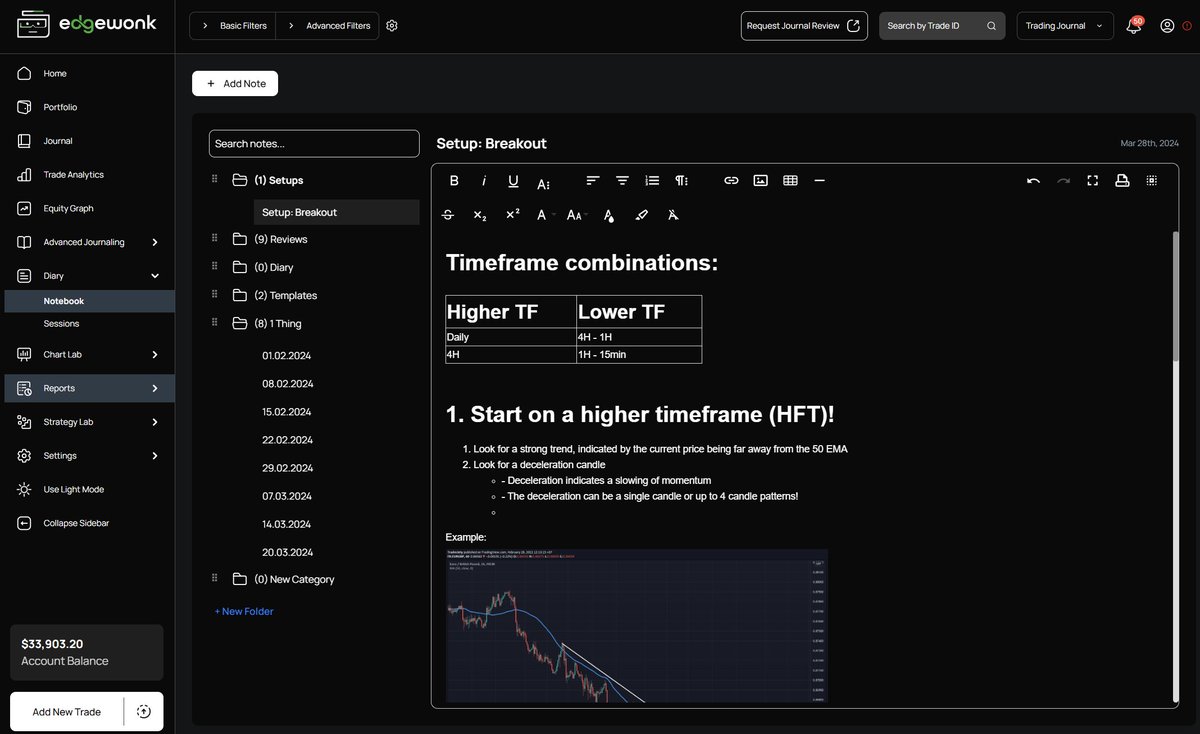Viewport: 1200px width, 734px height.
Task: Open the user account menu
Action: click(1167, 26)
